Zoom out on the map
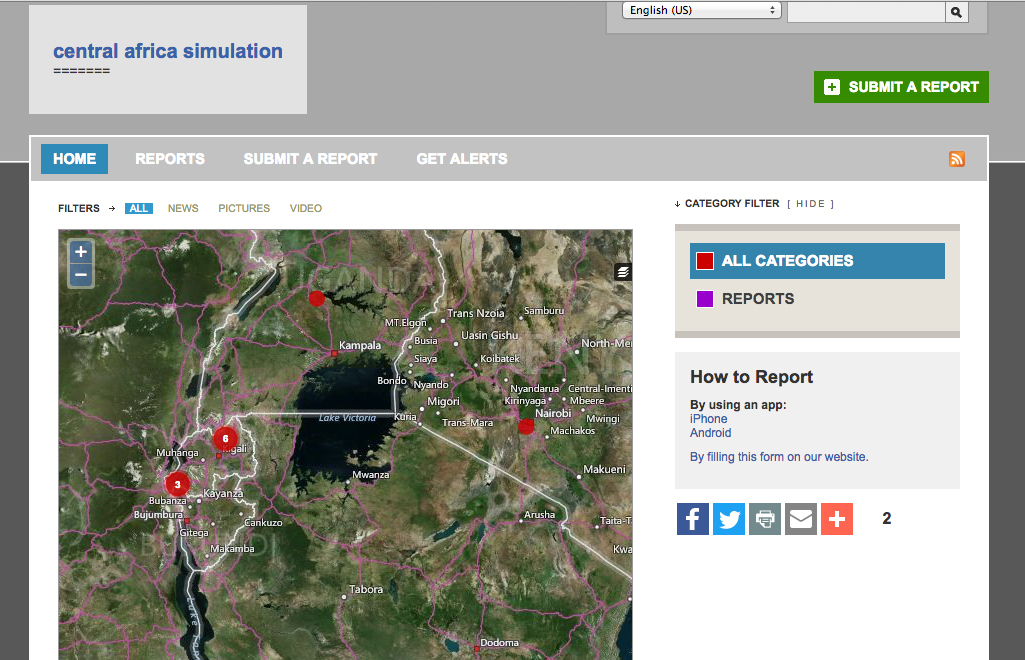Screen dimensions: 1025x660 [x=81, y=275]
